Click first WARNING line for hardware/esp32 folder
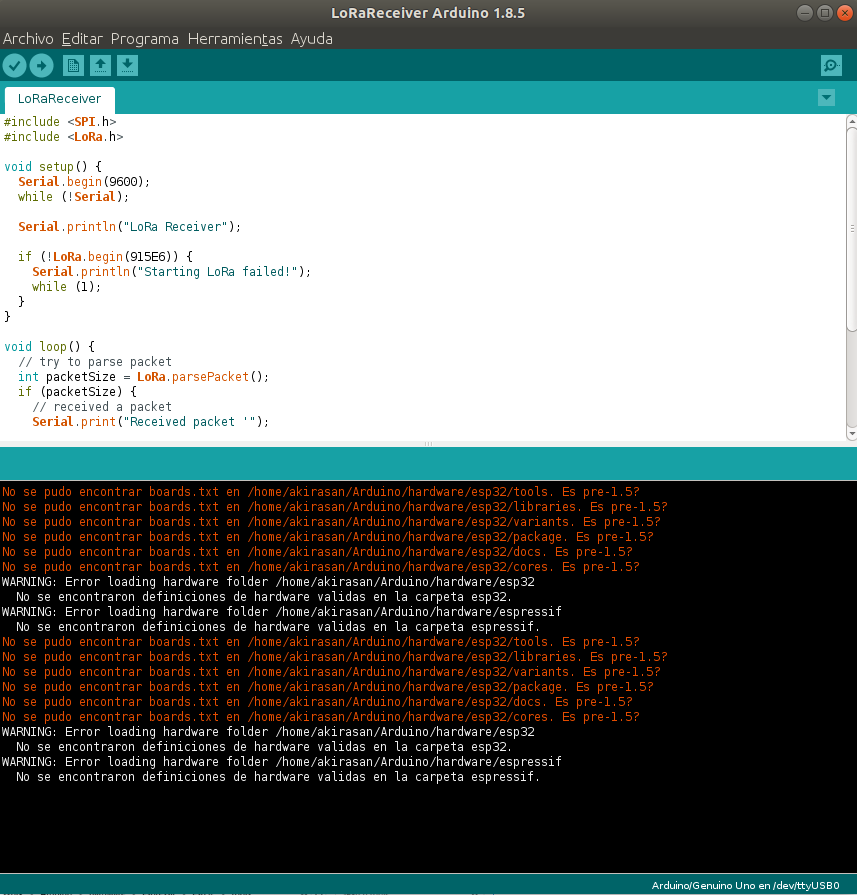Image resolution: width=857 pixels, height=895 pixels. coord(268,582)
